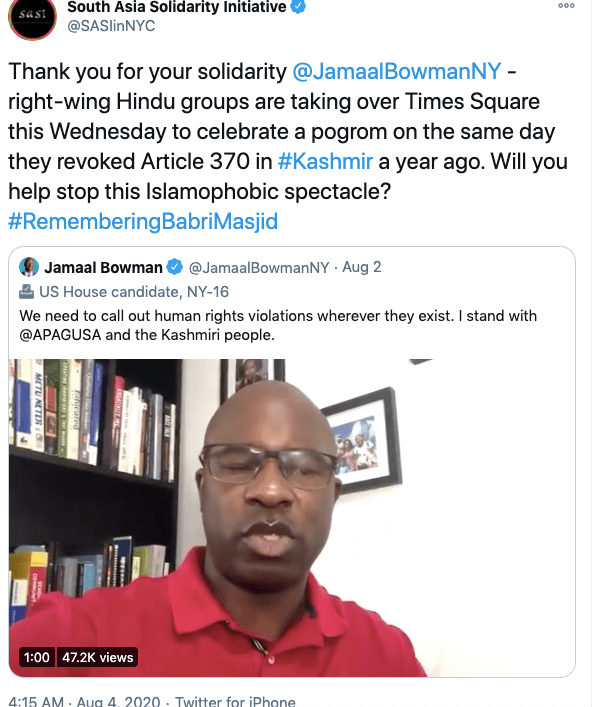Click the blue verified badge beside South Asia Solidarity Initiative
Viewport: 595px width, 707px height.
click(298, 6)
